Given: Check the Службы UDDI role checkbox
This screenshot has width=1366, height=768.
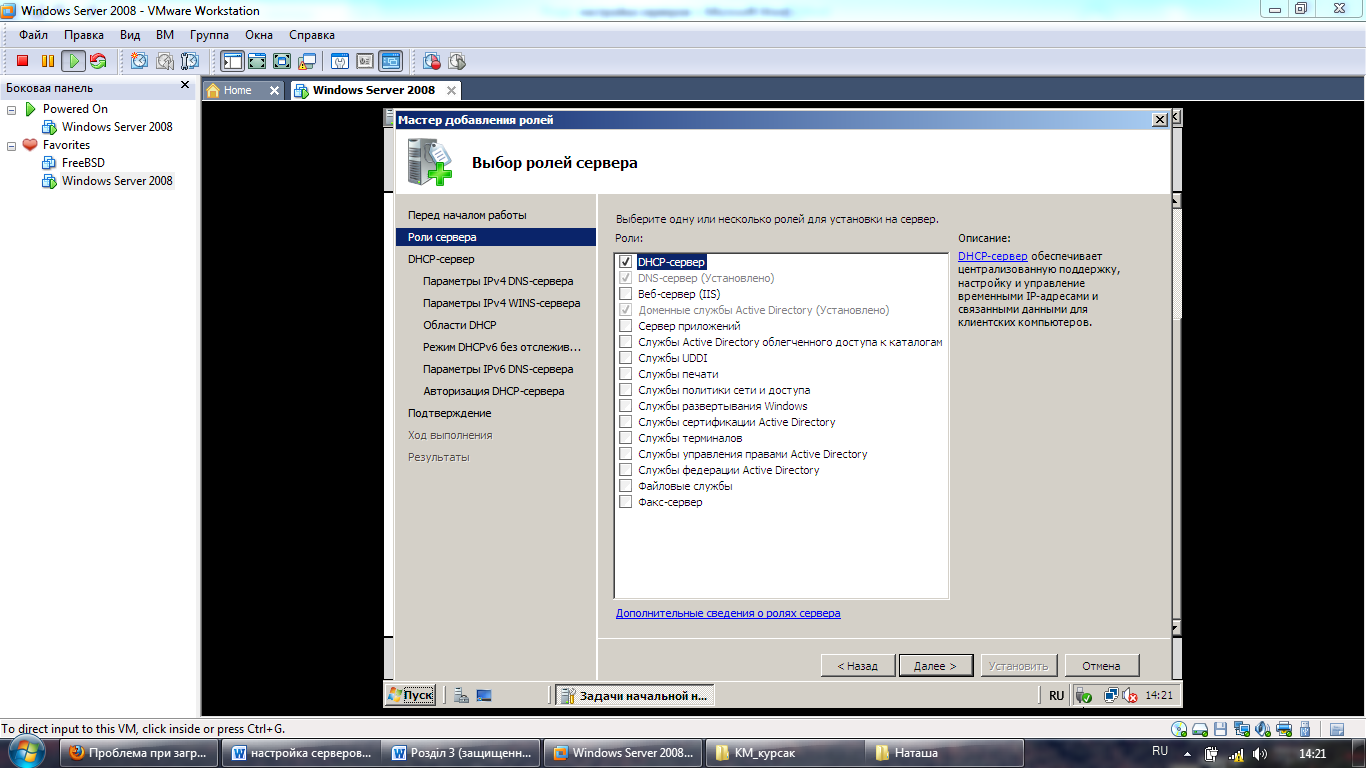Looking at the screenshot, I should (x=625, y=358).
